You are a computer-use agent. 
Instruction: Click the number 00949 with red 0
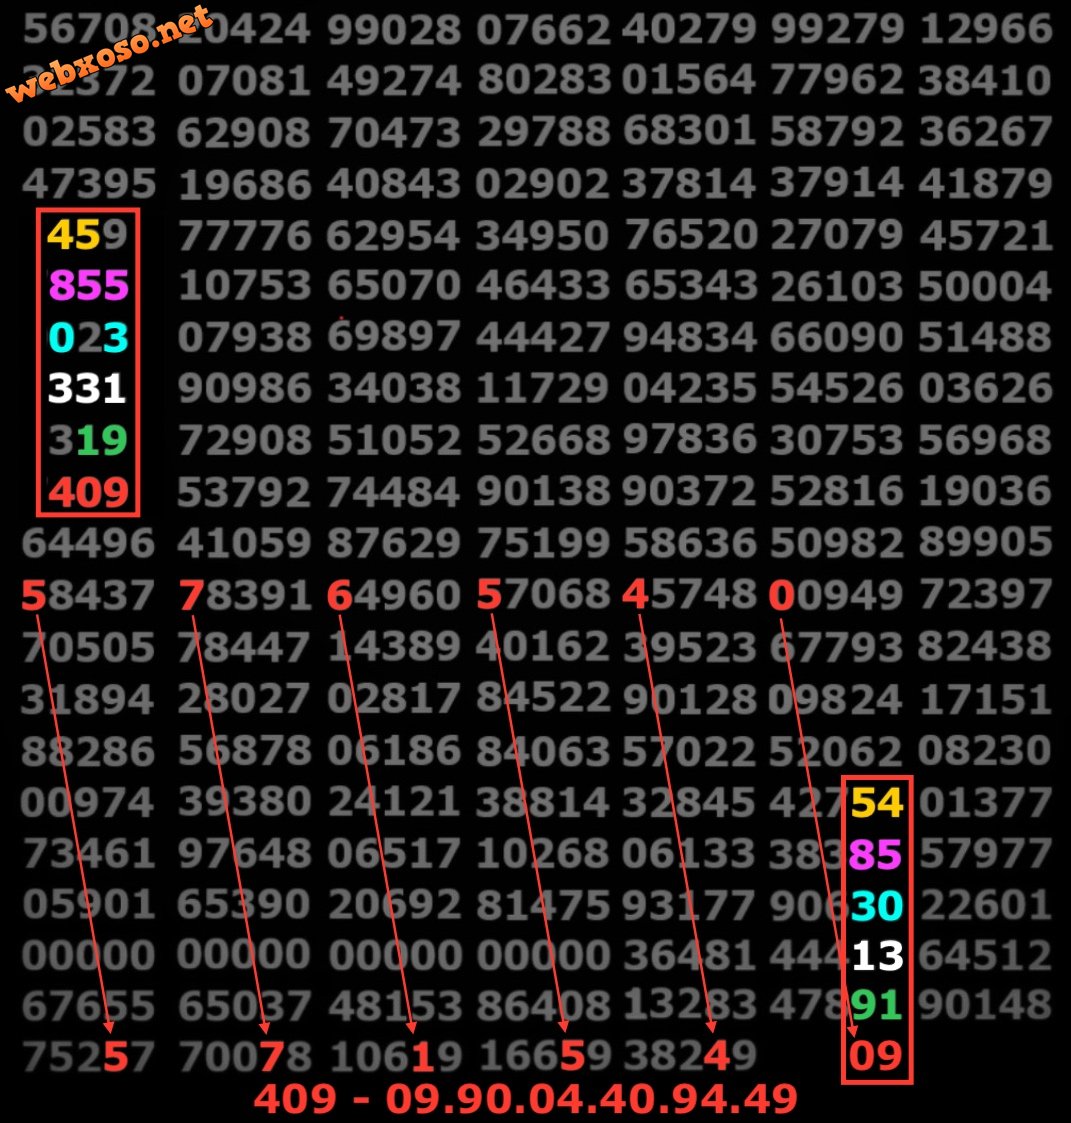click(835, 596)
